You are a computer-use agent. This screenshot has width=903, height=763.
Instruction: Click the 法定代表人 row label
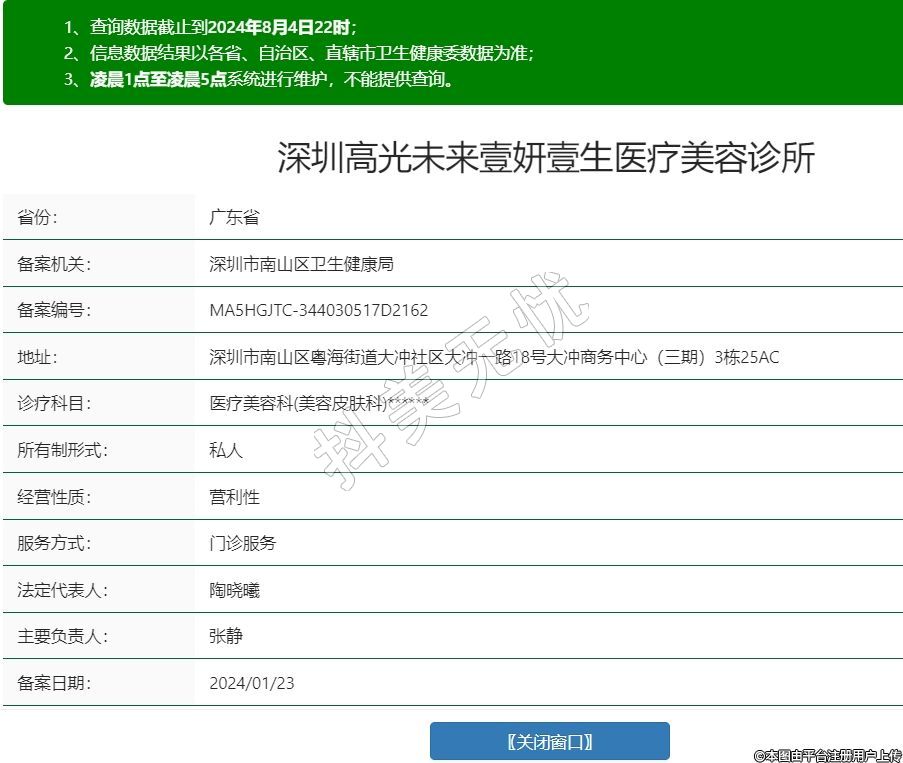(62, 590)
